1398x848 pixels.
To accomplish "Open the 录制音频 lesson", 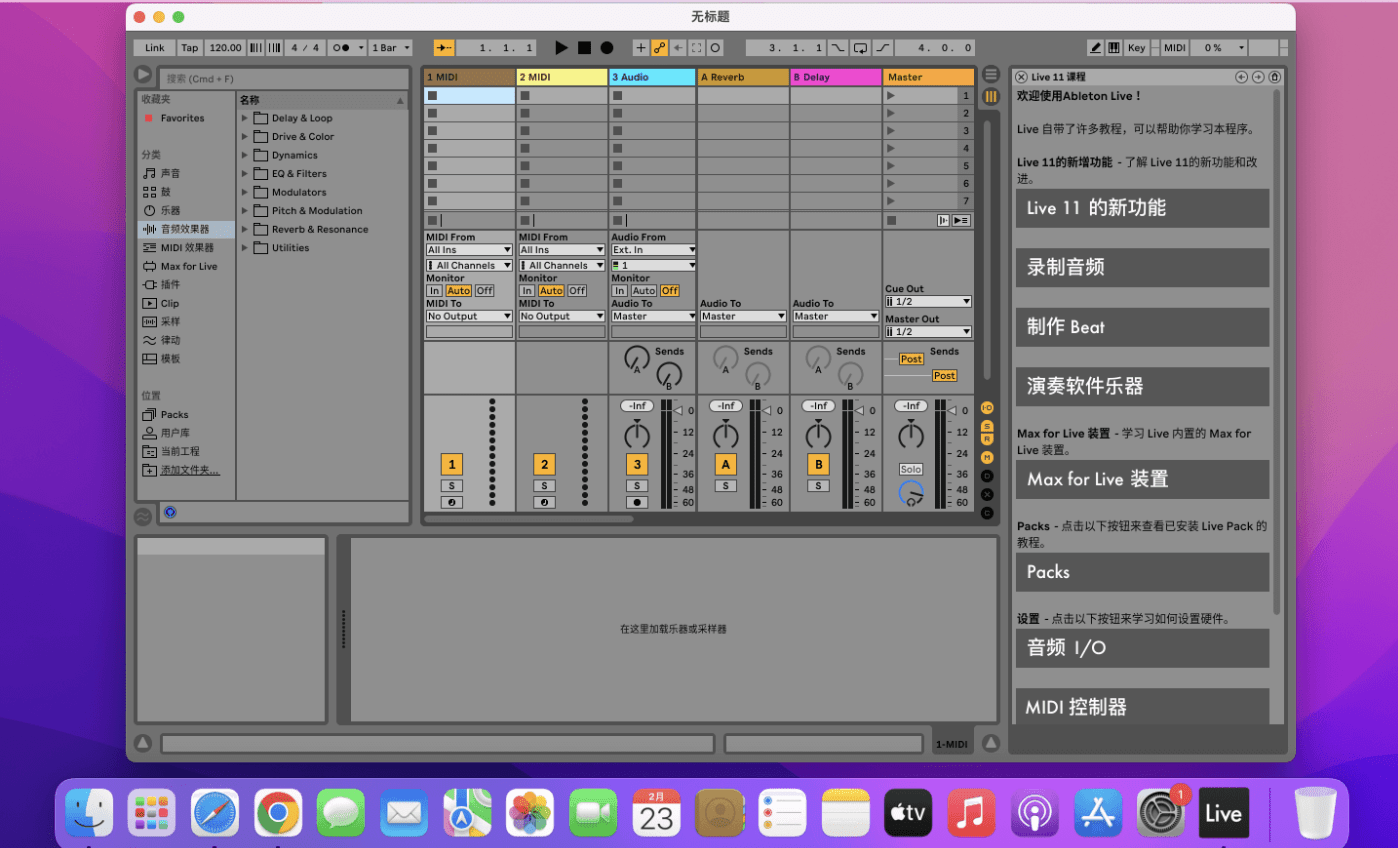I will click(x=1142, y=268).
